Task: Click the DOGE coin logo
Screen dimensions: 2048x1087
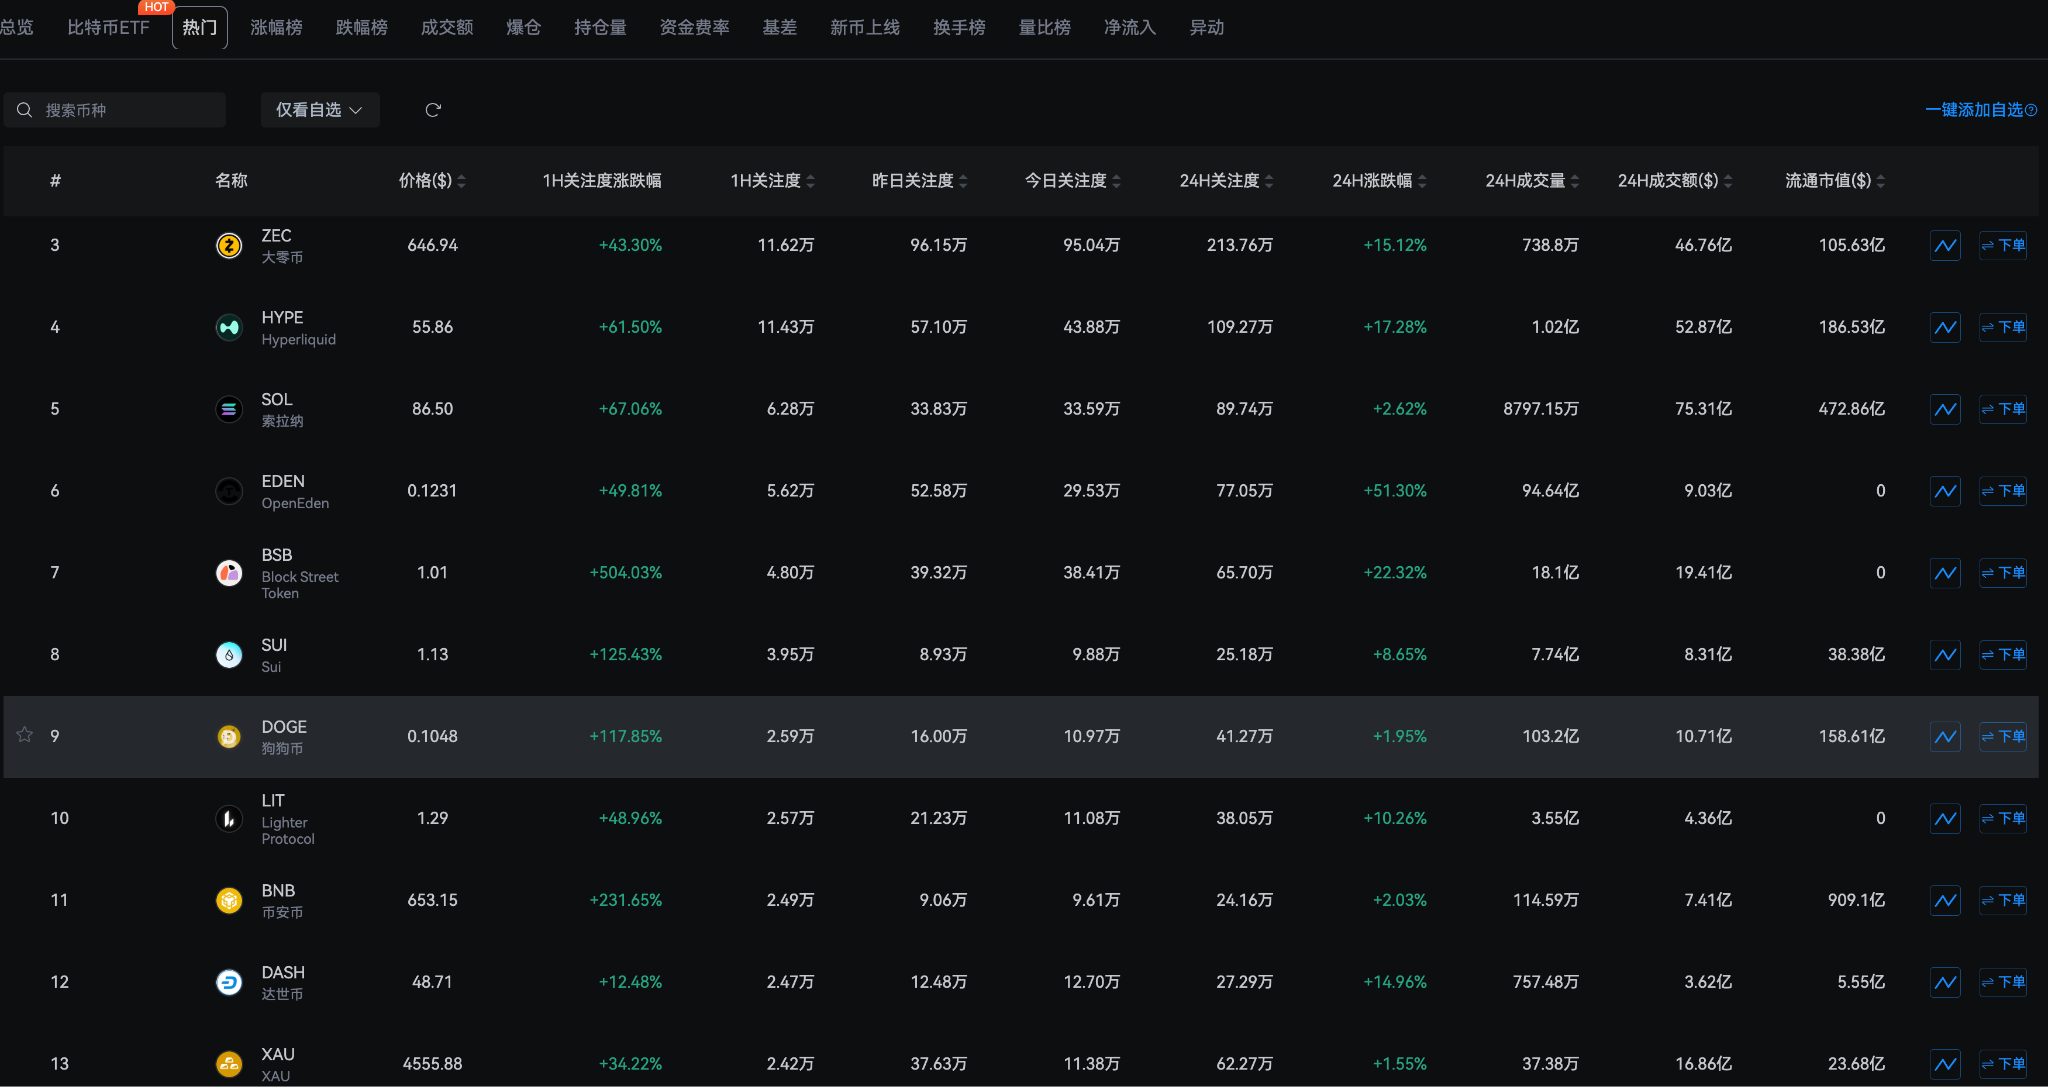Action: [x=229, y=737]
